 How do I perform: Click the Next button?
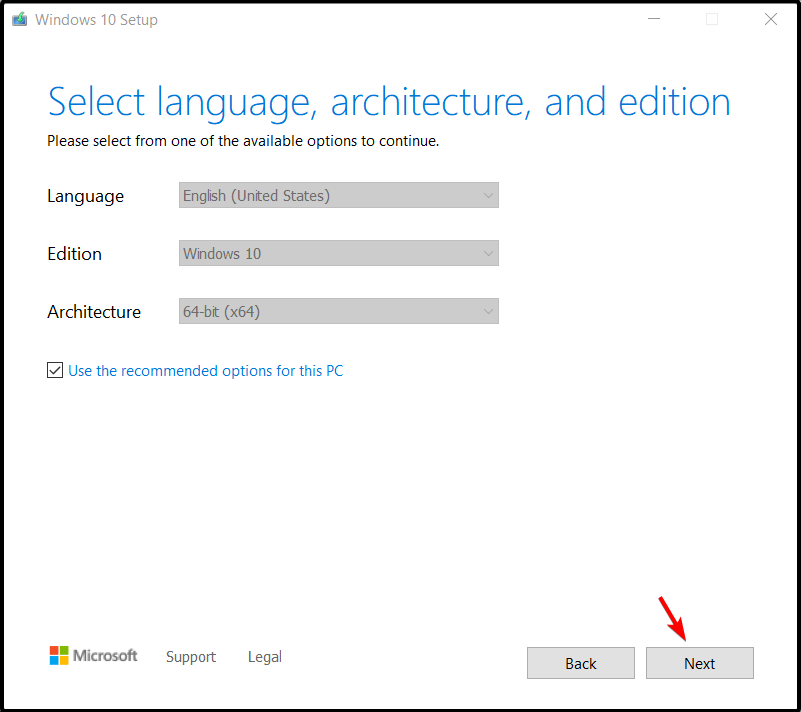click(x=699, y=663)
